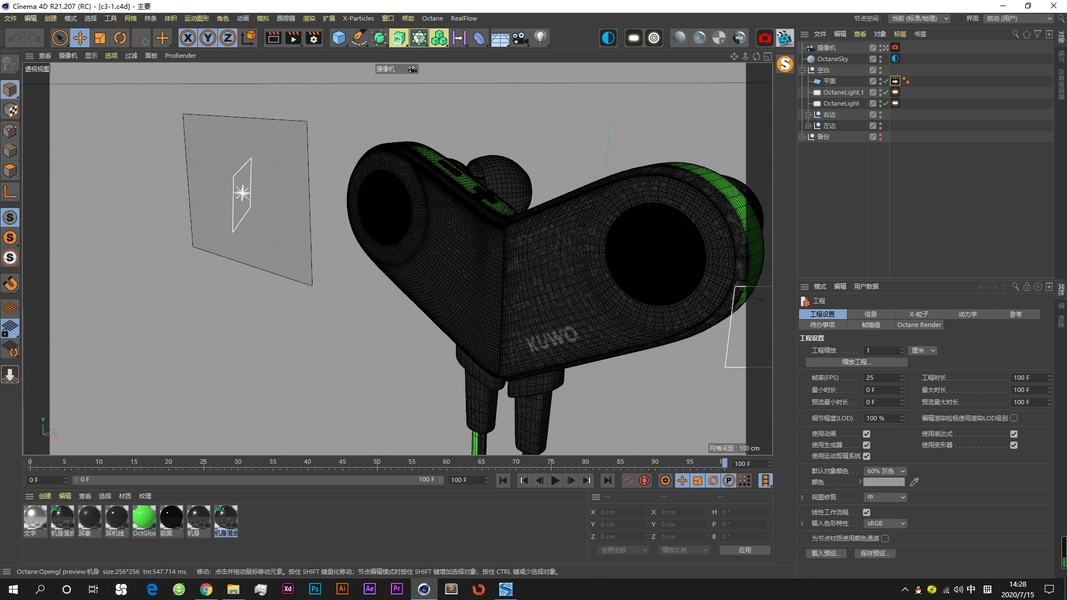Toggle 线性工作流程 checkbox

coord(866,512)
